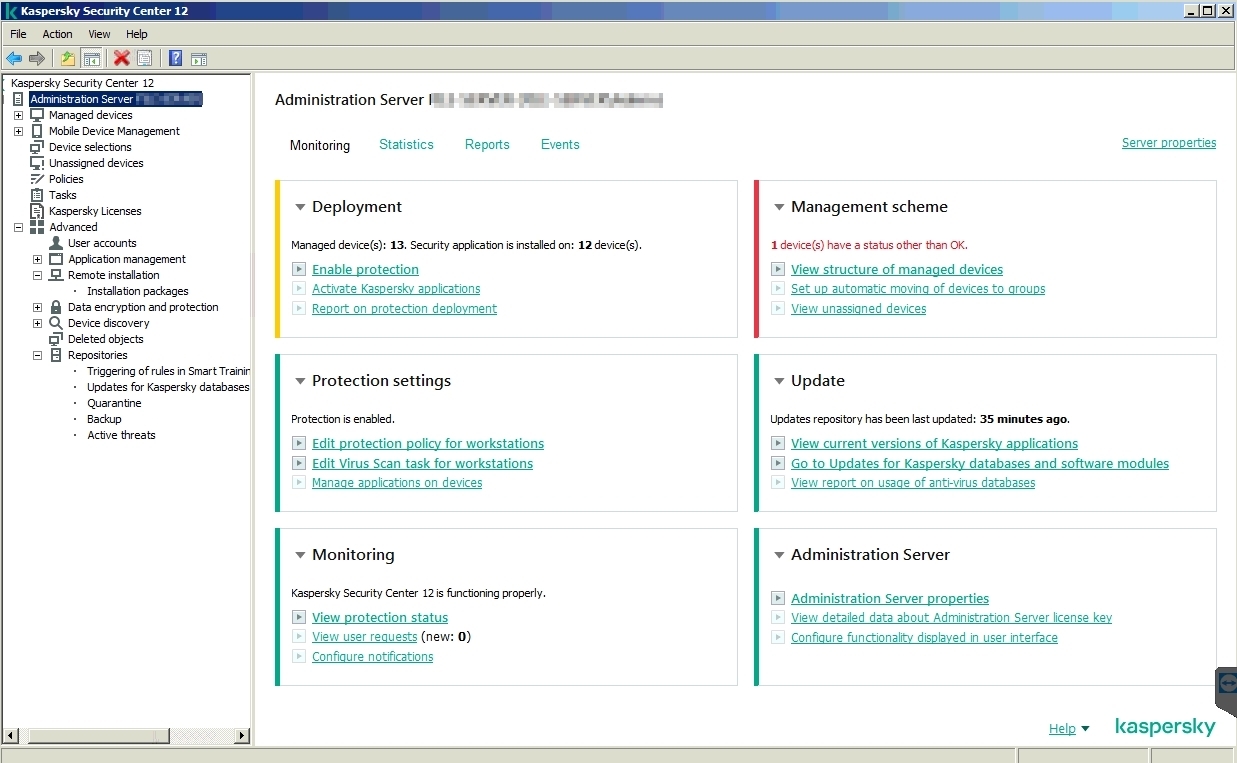Click the Device selections icon
The height and width of the screenshot is (763, 1237).
point(37,147)
